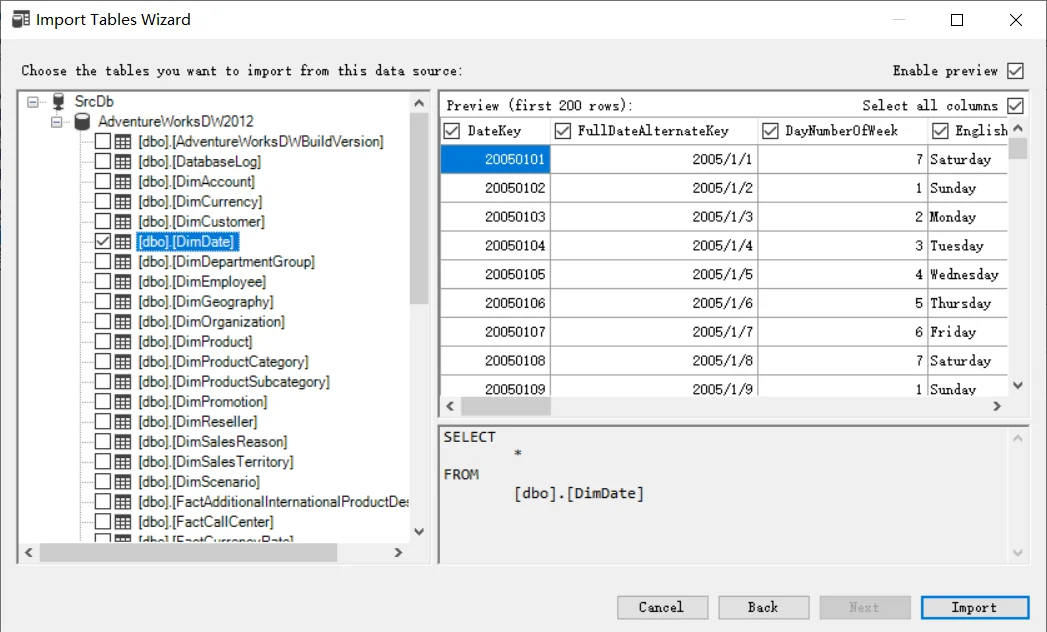Click table icon beside DimDate
Image resolution: width=1047 pixels, height=632 pixels.
click(x=123, y=242)
